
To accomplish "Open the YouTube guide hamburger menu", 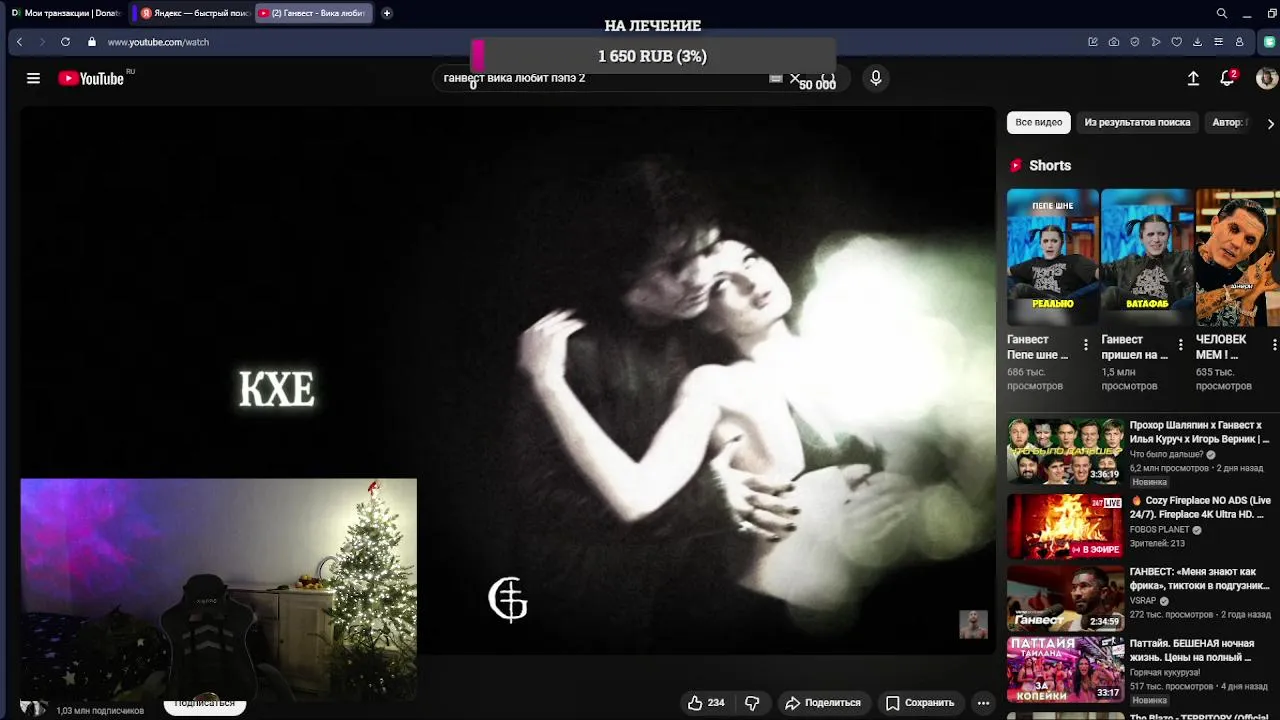I will [x=33, y=78].
